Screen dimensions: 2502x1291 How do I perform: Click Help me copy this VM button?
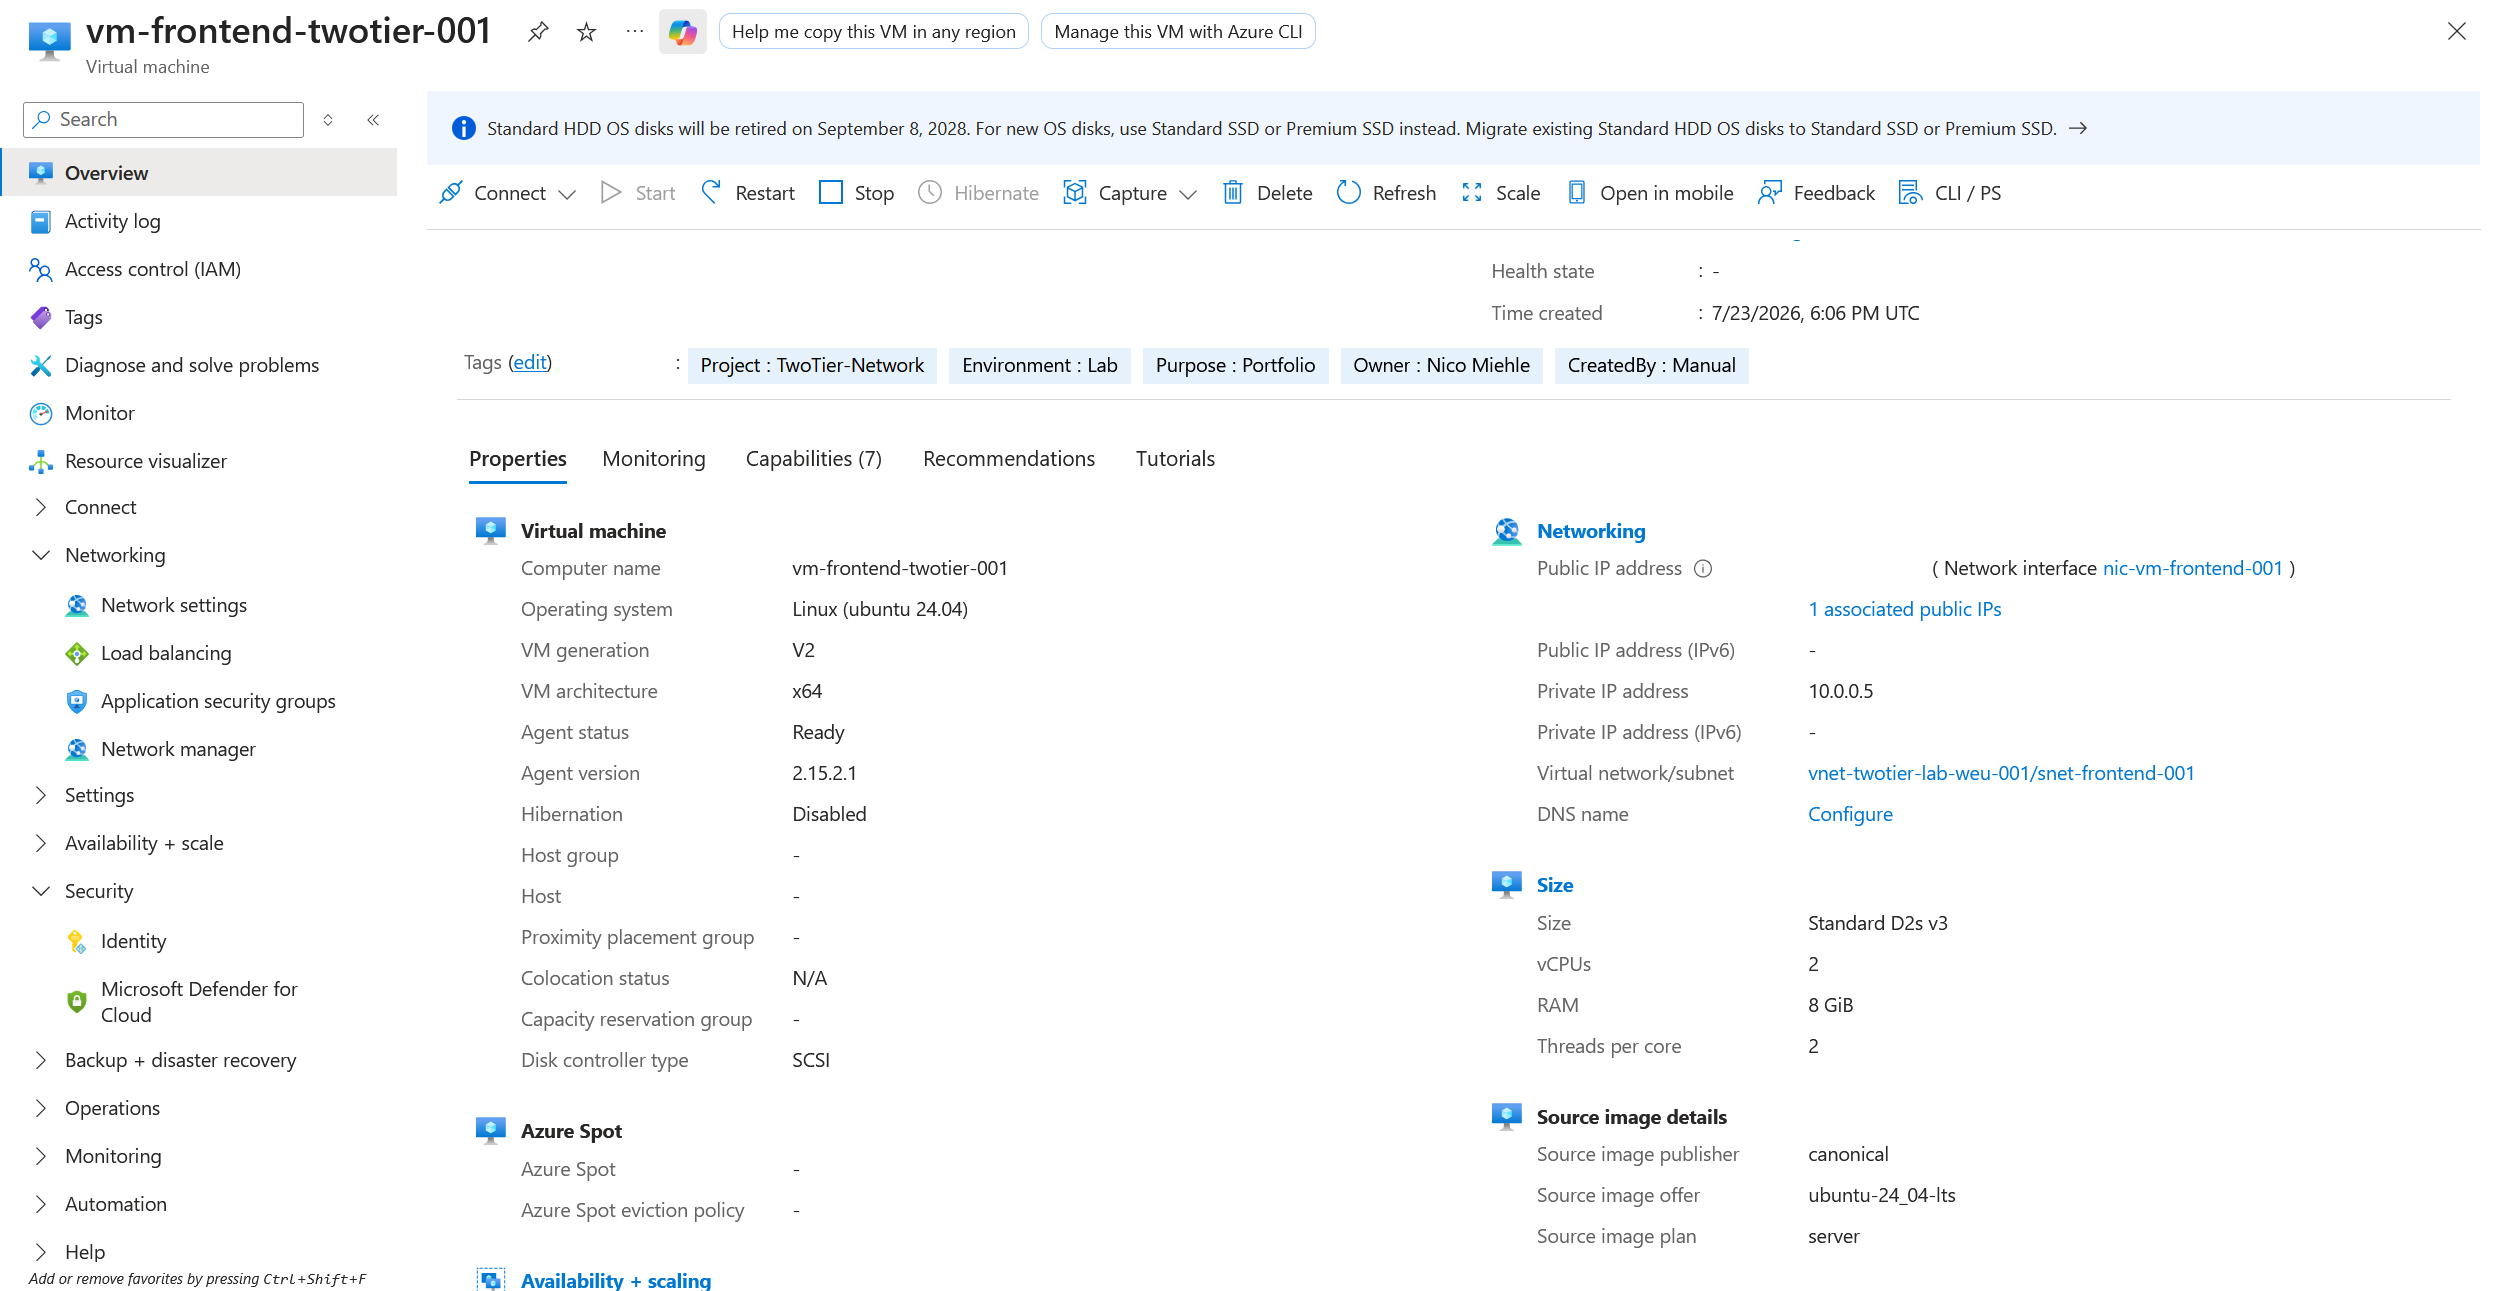click(874, 32)
